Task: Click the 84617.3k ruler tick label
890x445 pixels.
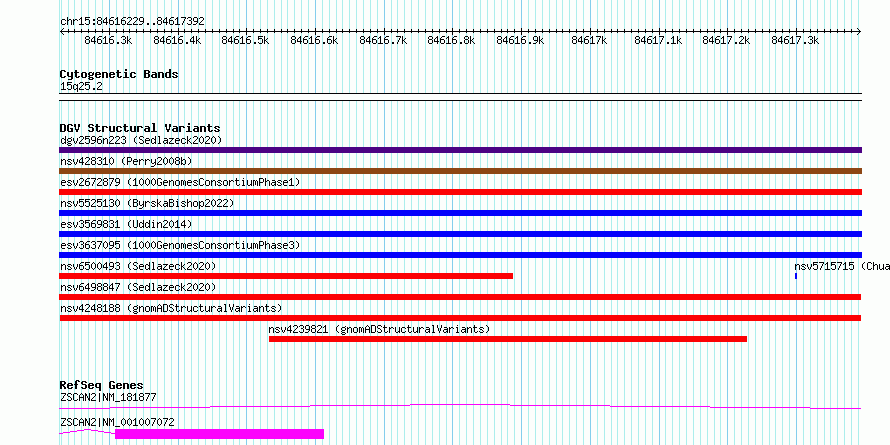Action: tap(795, 40)
